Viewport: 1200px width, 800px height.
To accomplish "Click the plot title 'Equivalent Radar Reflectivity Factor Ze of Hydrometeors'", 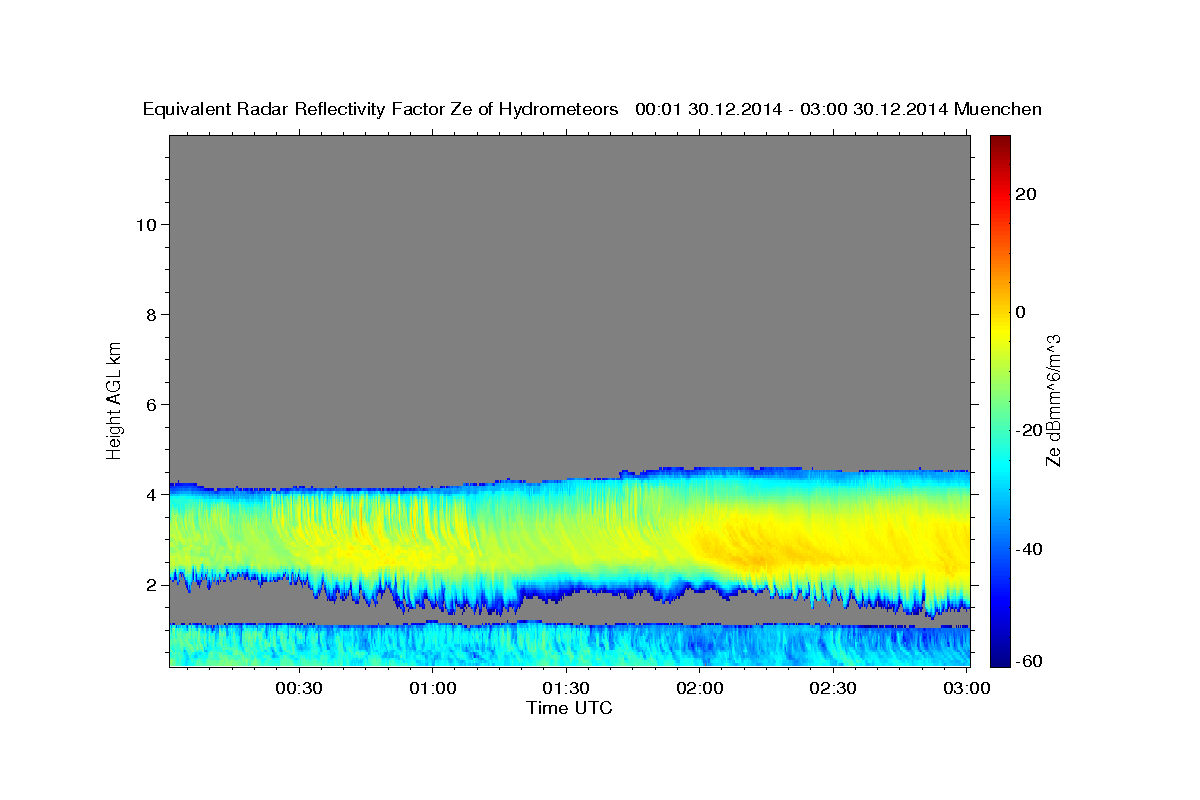I will click(x=380, y=109).
